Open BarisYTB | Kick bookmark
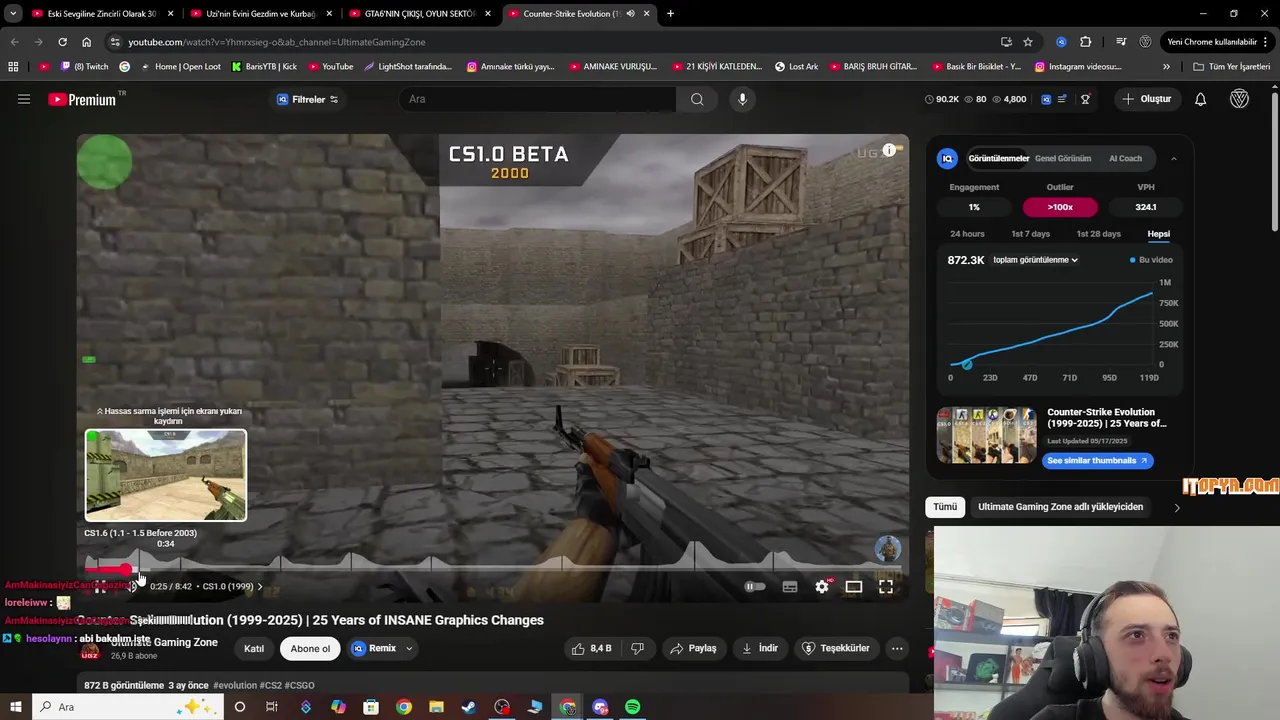 tap(264, 67)
